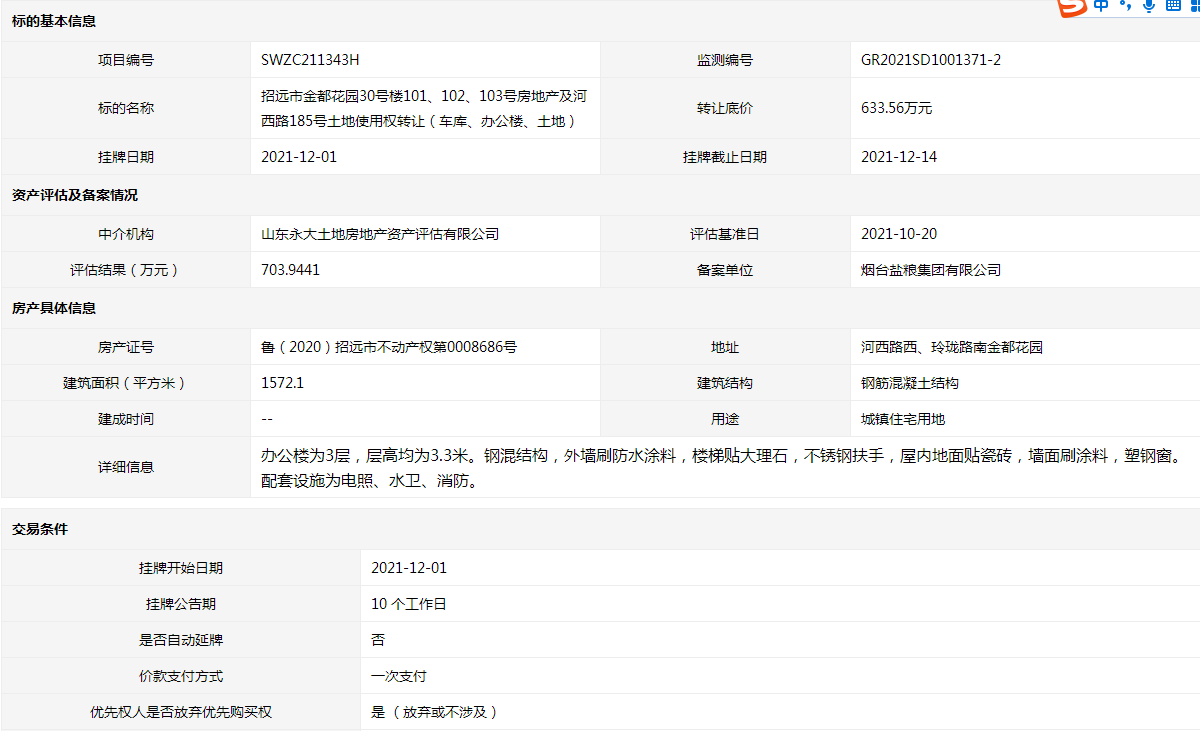
Task: Click monitoring number GR2021SD1001371-2
Action: (x=931, y=60)
